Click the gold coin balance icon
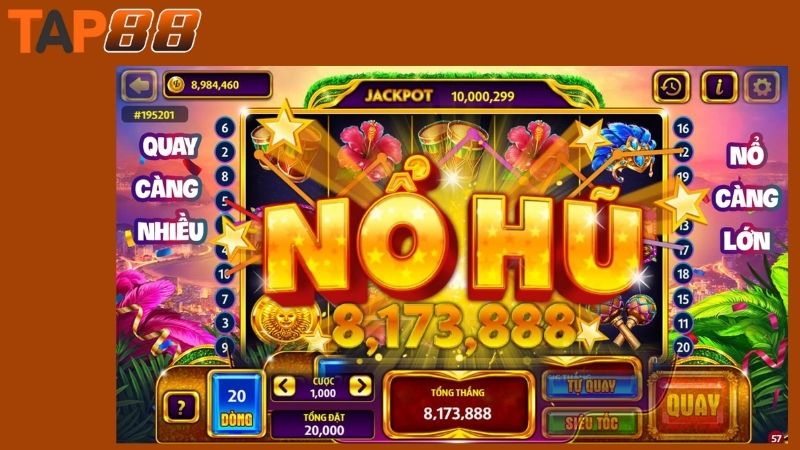 tap(176, 85)
